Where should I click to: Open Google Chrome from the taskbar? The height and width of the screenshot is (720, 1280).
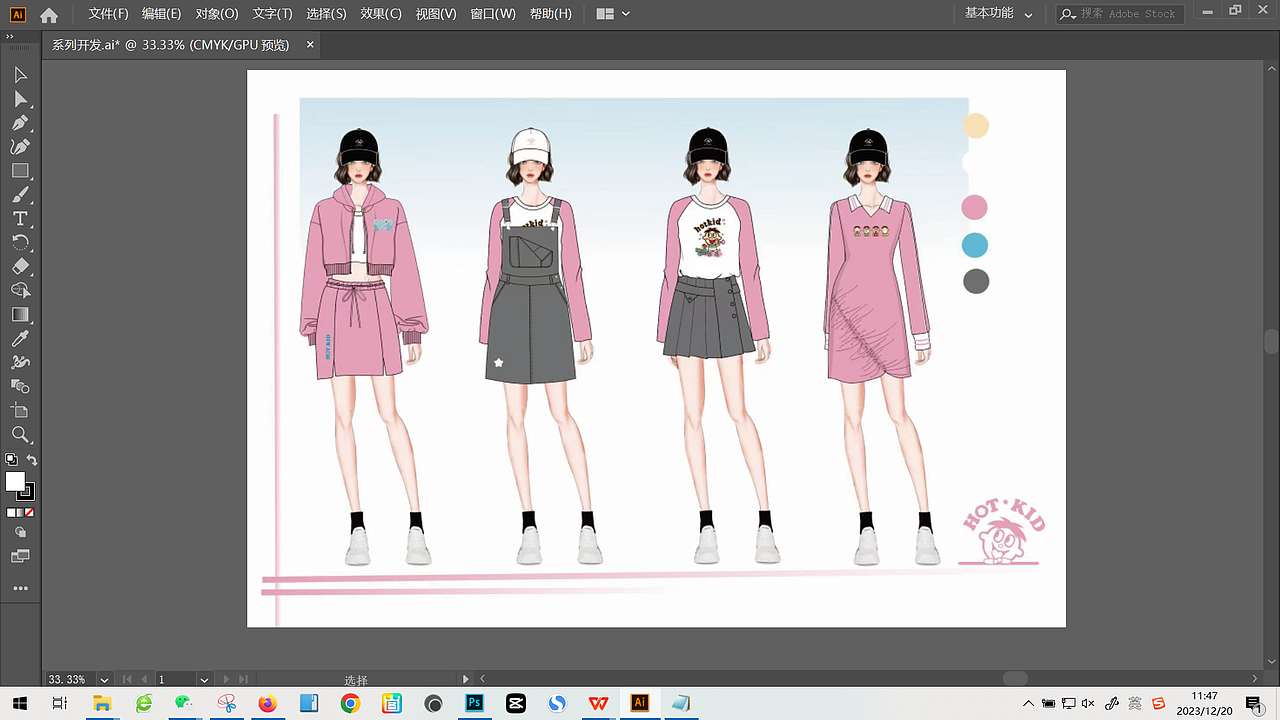(x=350, y=703)
